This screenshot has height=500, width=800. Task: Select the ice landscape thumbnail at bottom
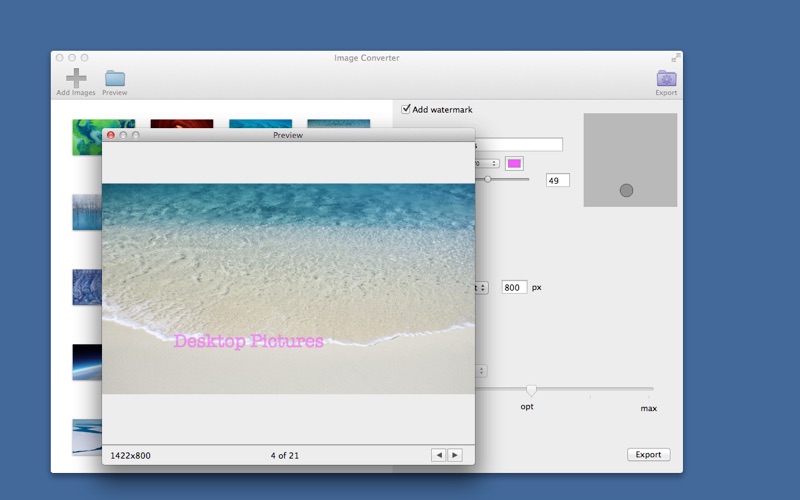87,437
